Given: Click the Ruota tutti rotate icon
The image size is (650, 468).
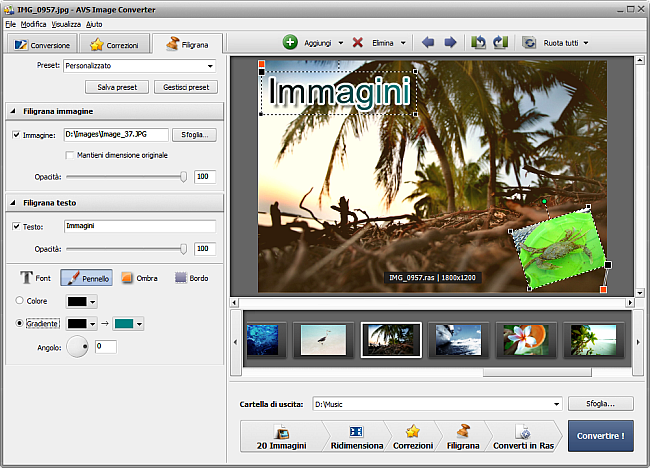Looking at the screenshot, I should (529, 43).
